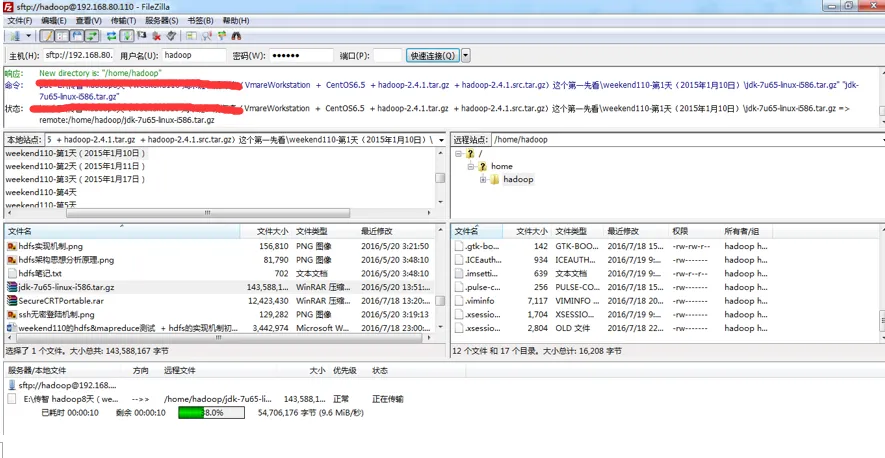Expand the hadoop folder in remote tree
Viewport: 885px width, 458px height.
(x=483, y=180)
